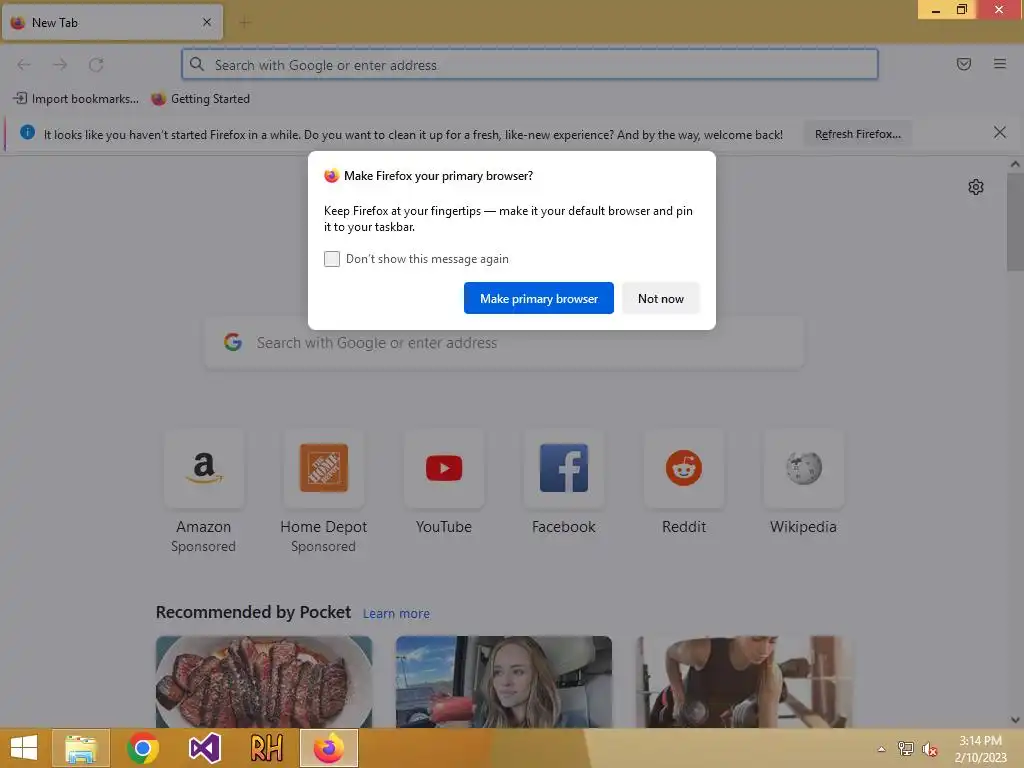The height and width of the screenshot is (768, 1024).
Task: Click the page's Google search box
Action: pyautogui.click(x=504, y=343)
